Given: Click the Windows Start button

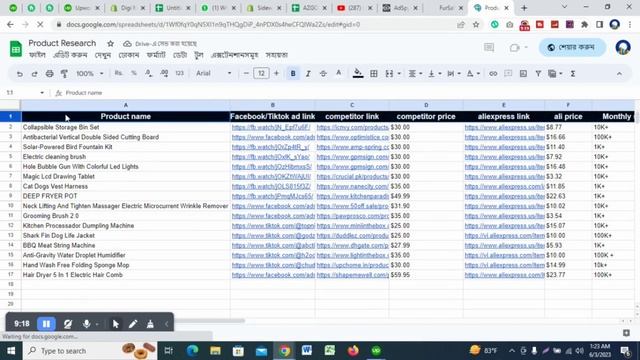Looking at the screenshot, I should click(11, 351).
